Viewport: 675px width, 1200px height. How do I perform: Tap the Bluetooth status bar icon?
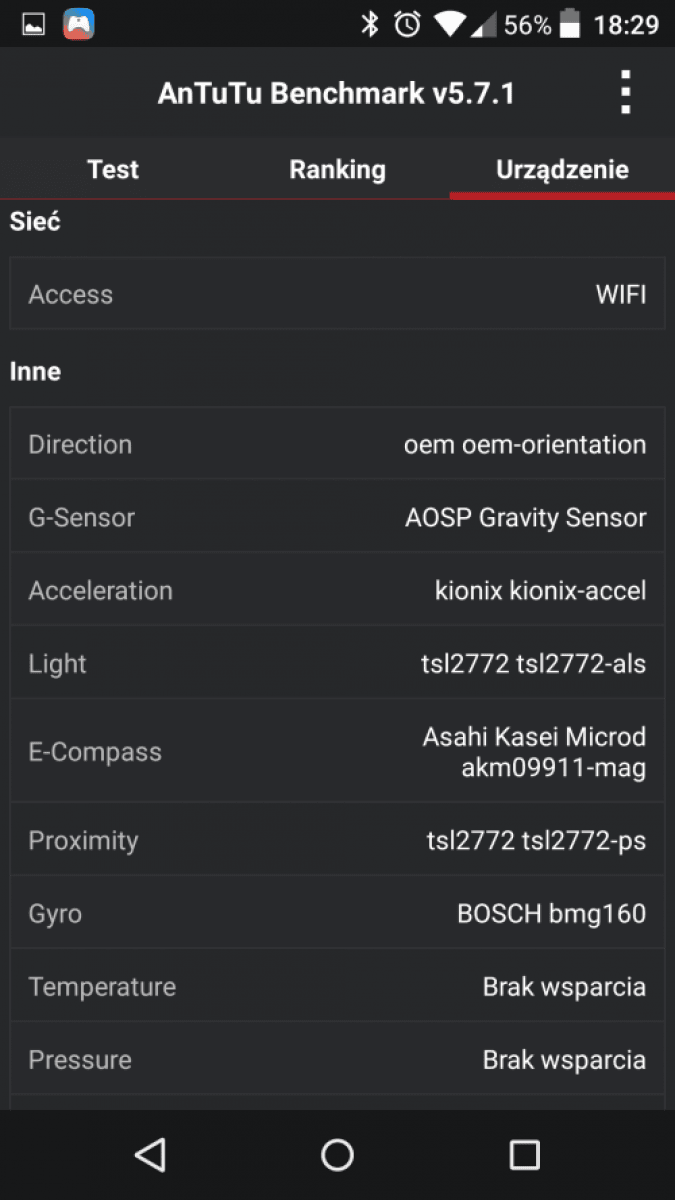(370, 25)
